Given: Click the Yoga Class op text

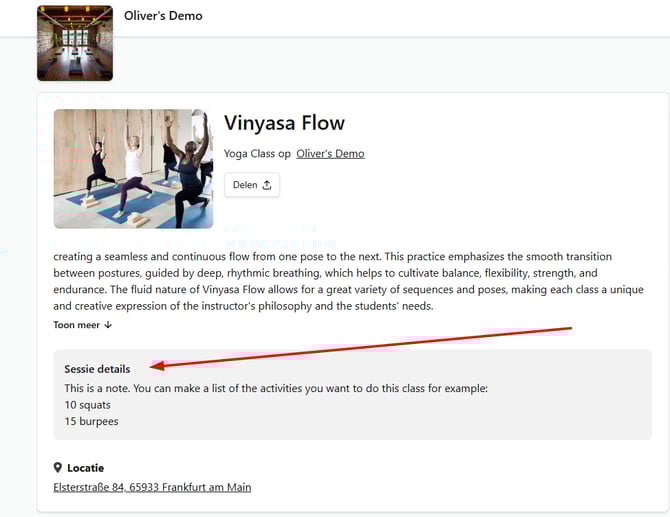Looking at the screenshot, I should tap(258, 153).
